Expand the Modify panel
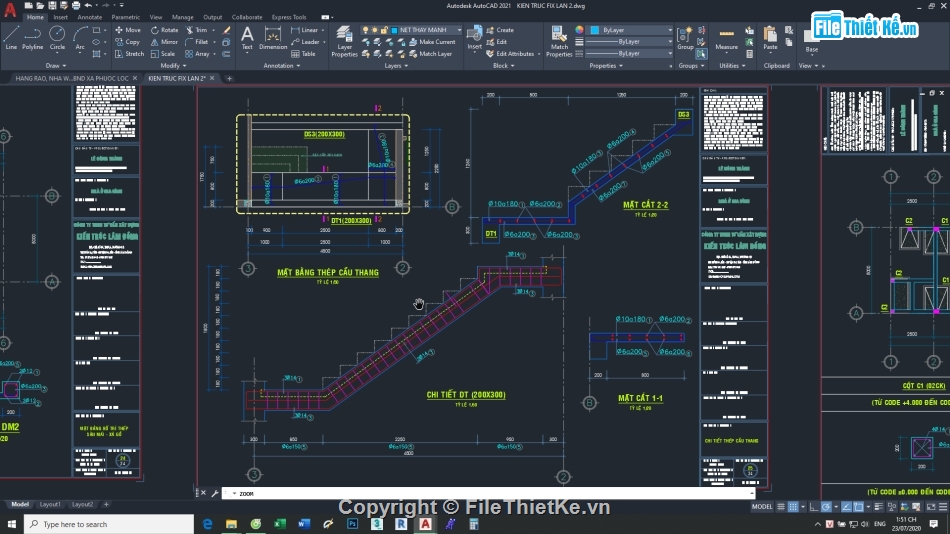The height and width of the screenshot is (534, 950). pyautogui.click(x=173, y=65)
